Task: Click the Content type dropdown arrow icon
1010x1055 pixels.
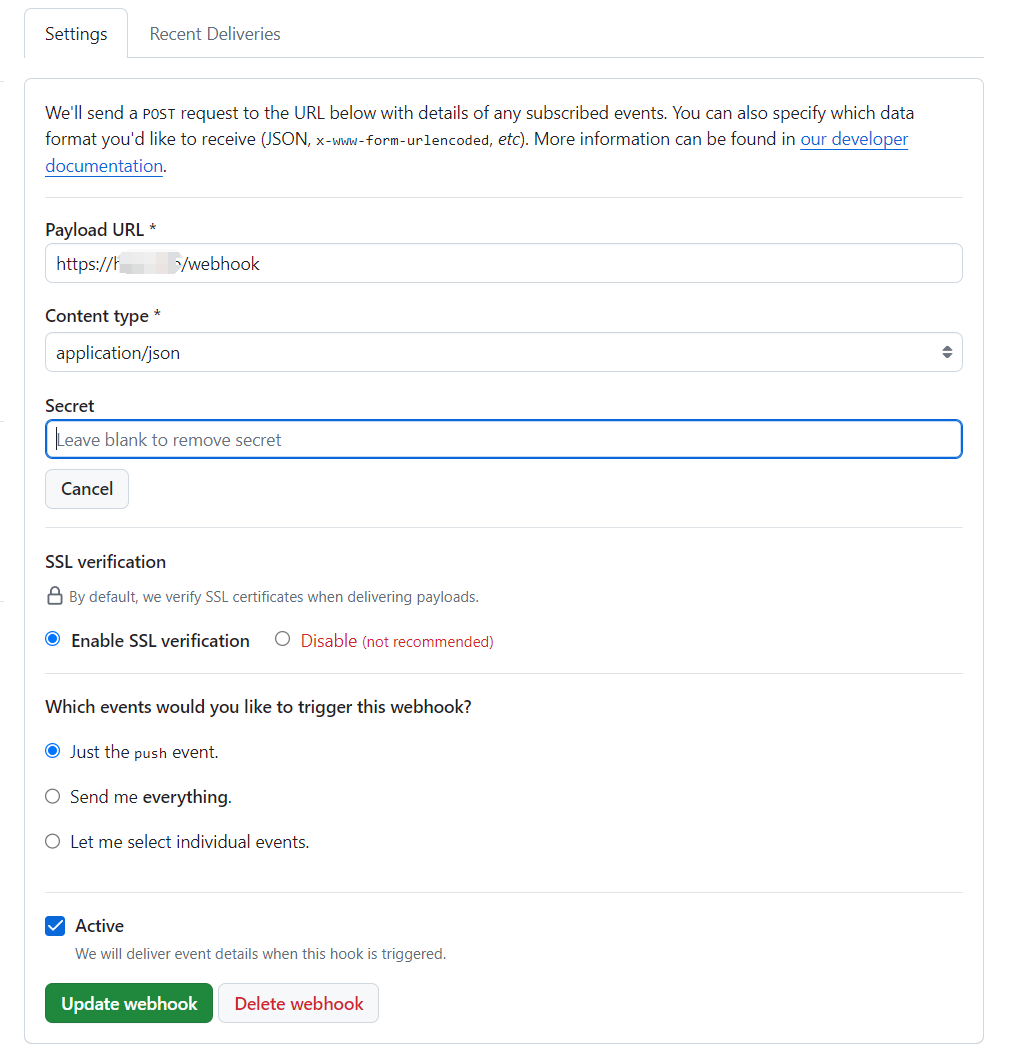Action: point(946,352)
